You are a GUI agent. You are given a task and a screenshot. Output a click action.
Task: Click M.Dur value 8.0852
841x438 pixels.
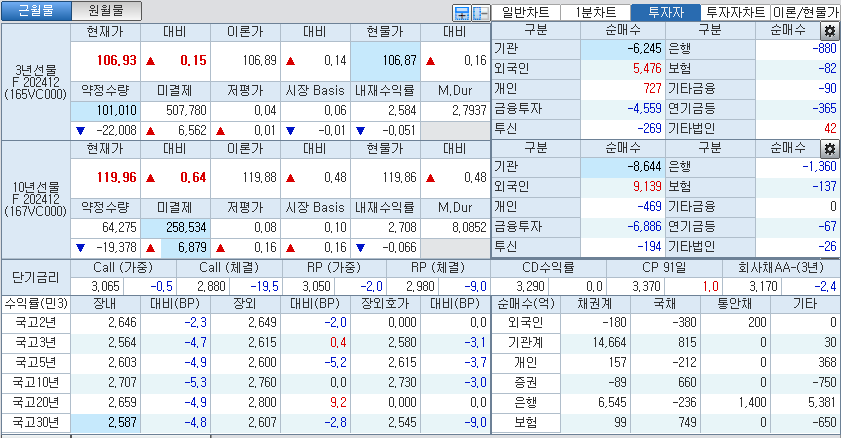[455, 227]
